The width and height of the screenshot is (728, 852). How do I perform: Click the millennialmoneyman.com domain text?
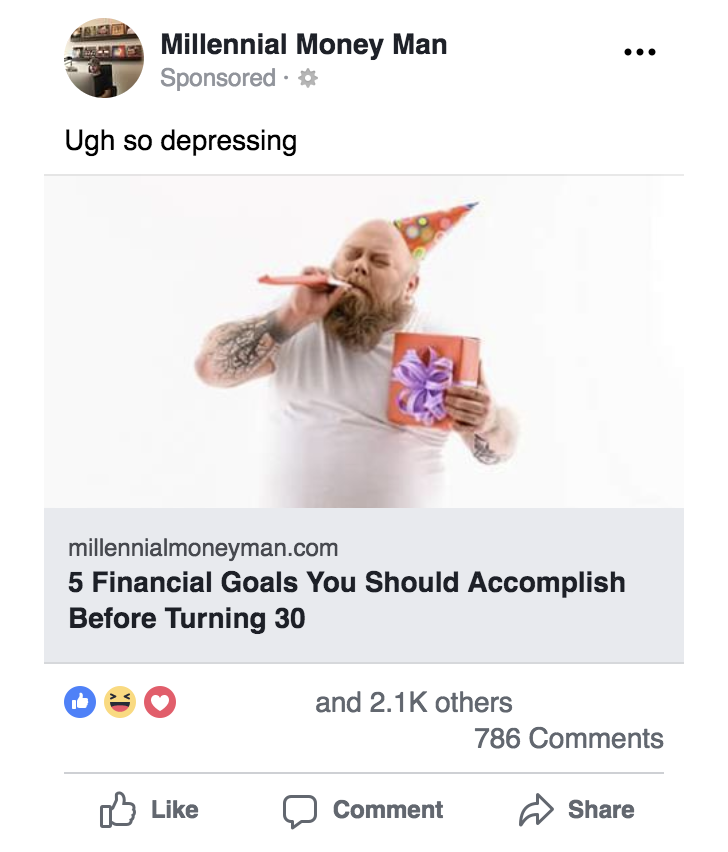click(203, 548)
